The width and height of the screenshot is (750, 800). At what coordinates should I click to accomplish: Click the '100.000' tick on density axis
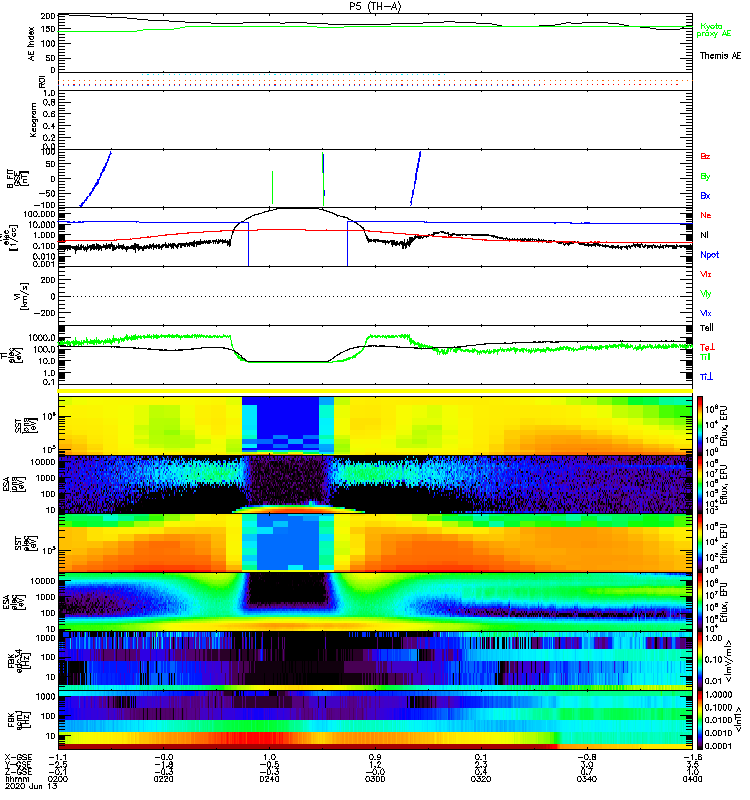click(42, 214)
